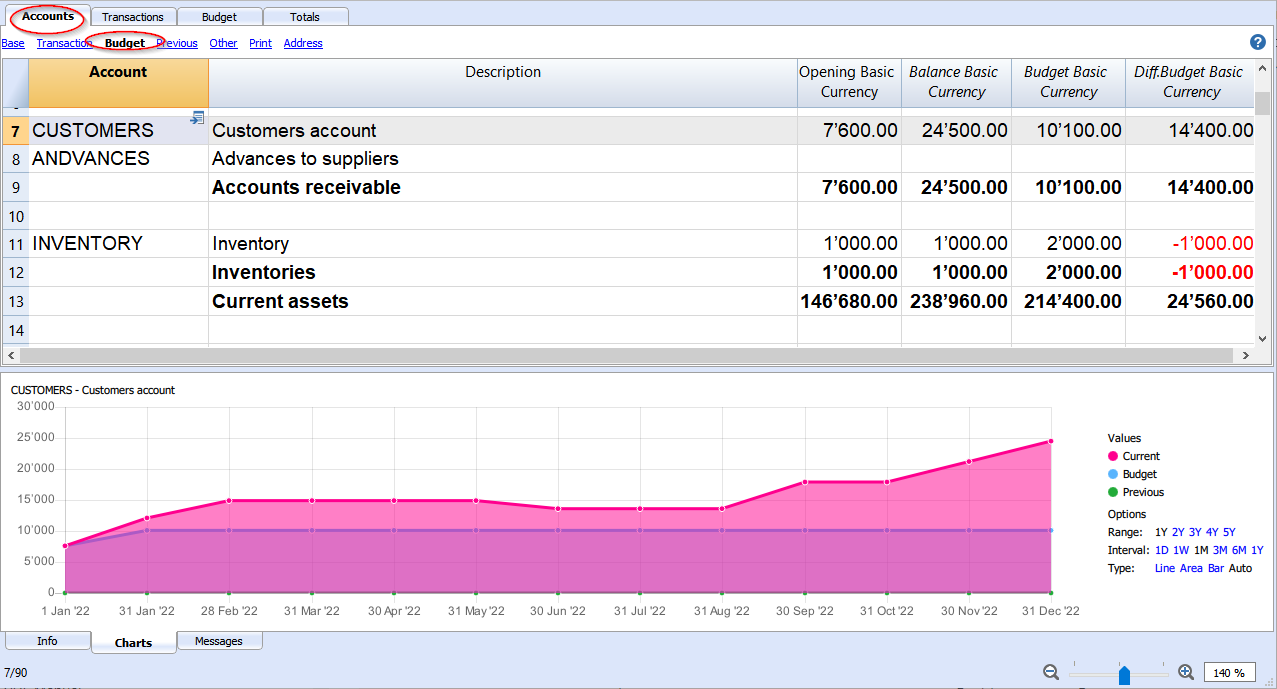Click Budget Basic Currency column header
The image size is (1277, 689).
1068,82
